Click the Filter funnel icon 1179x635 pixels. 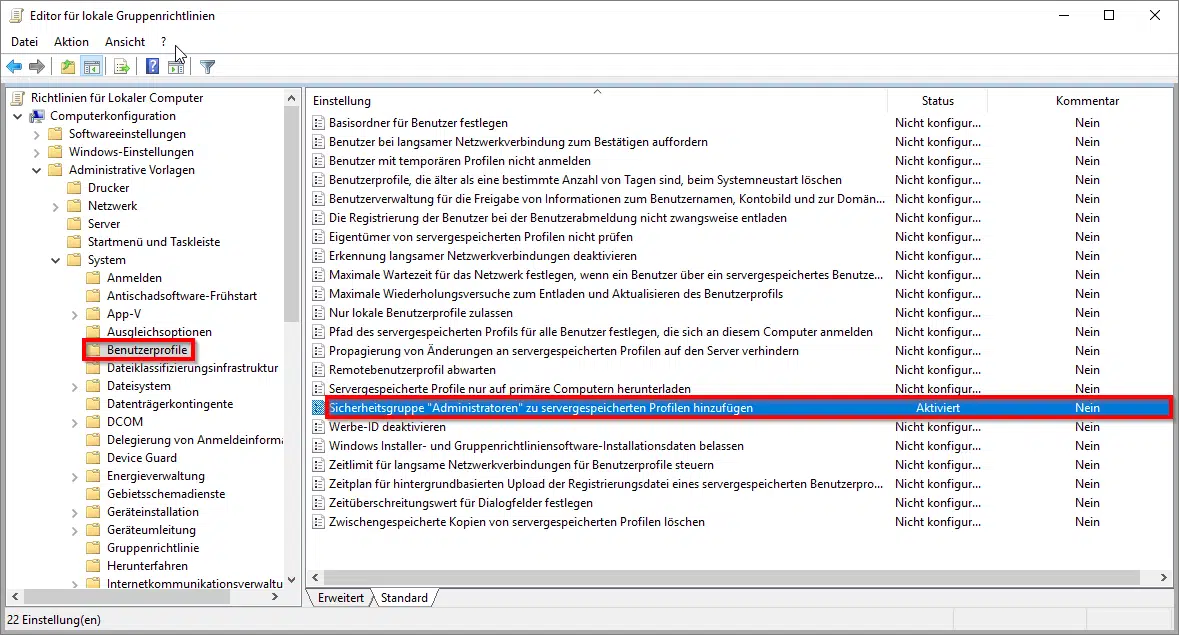click(207, 67)
